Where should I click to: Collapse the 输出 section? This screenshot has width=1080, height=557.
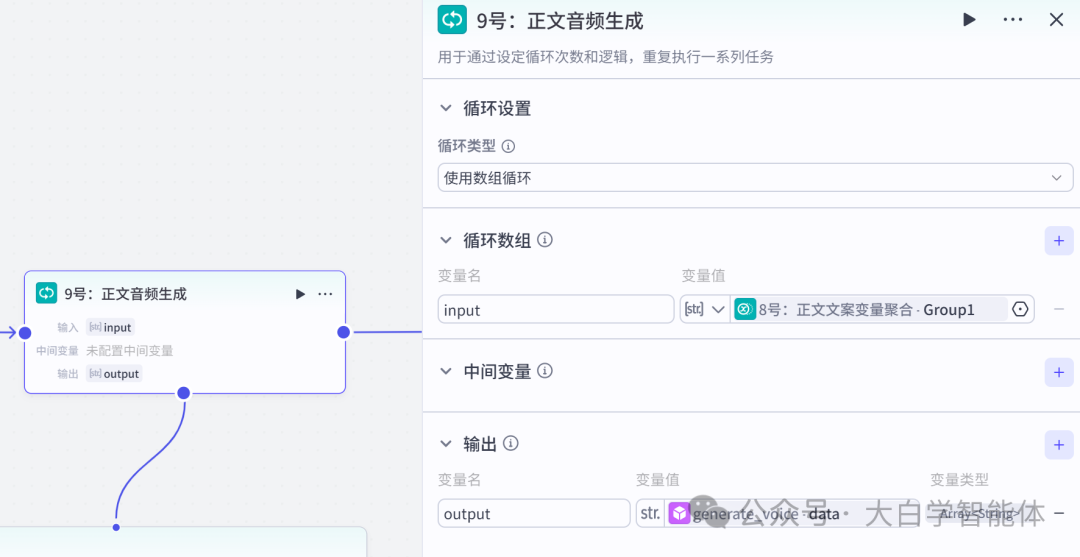pyautogui.click(x=446, y=444)
